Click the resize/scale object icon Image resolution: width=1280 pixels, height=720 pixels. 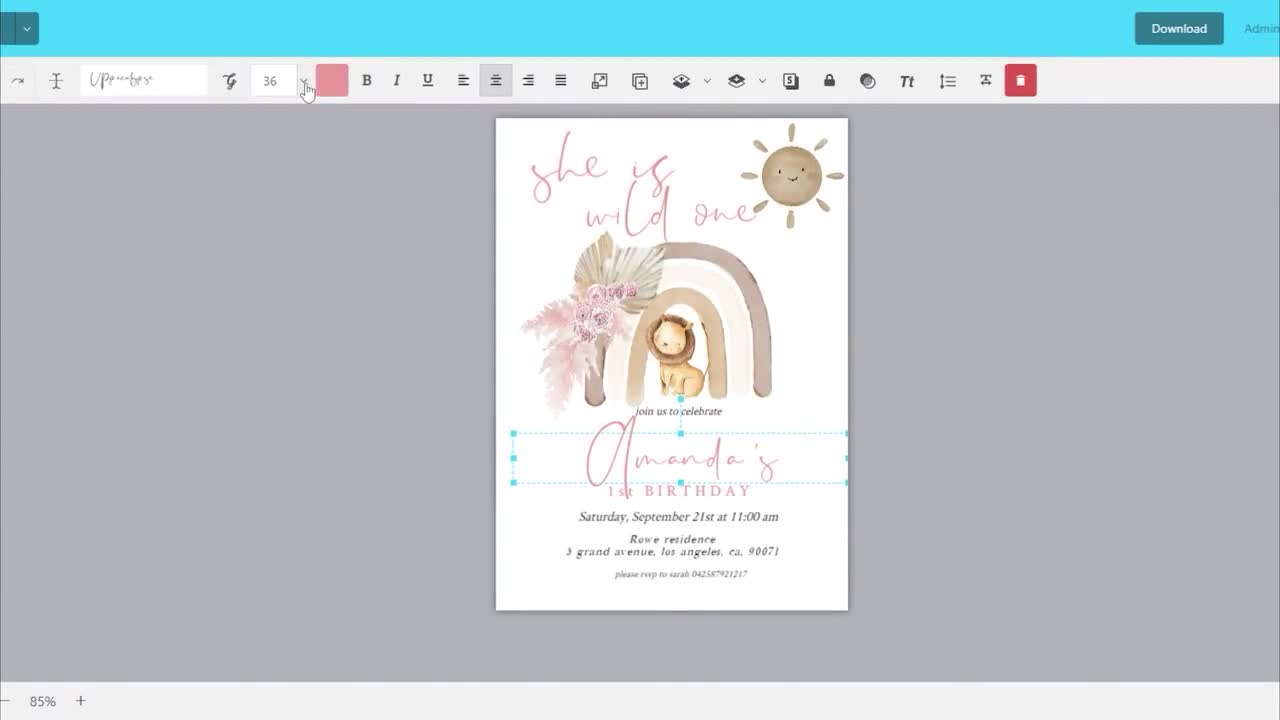tap(600, 81)
